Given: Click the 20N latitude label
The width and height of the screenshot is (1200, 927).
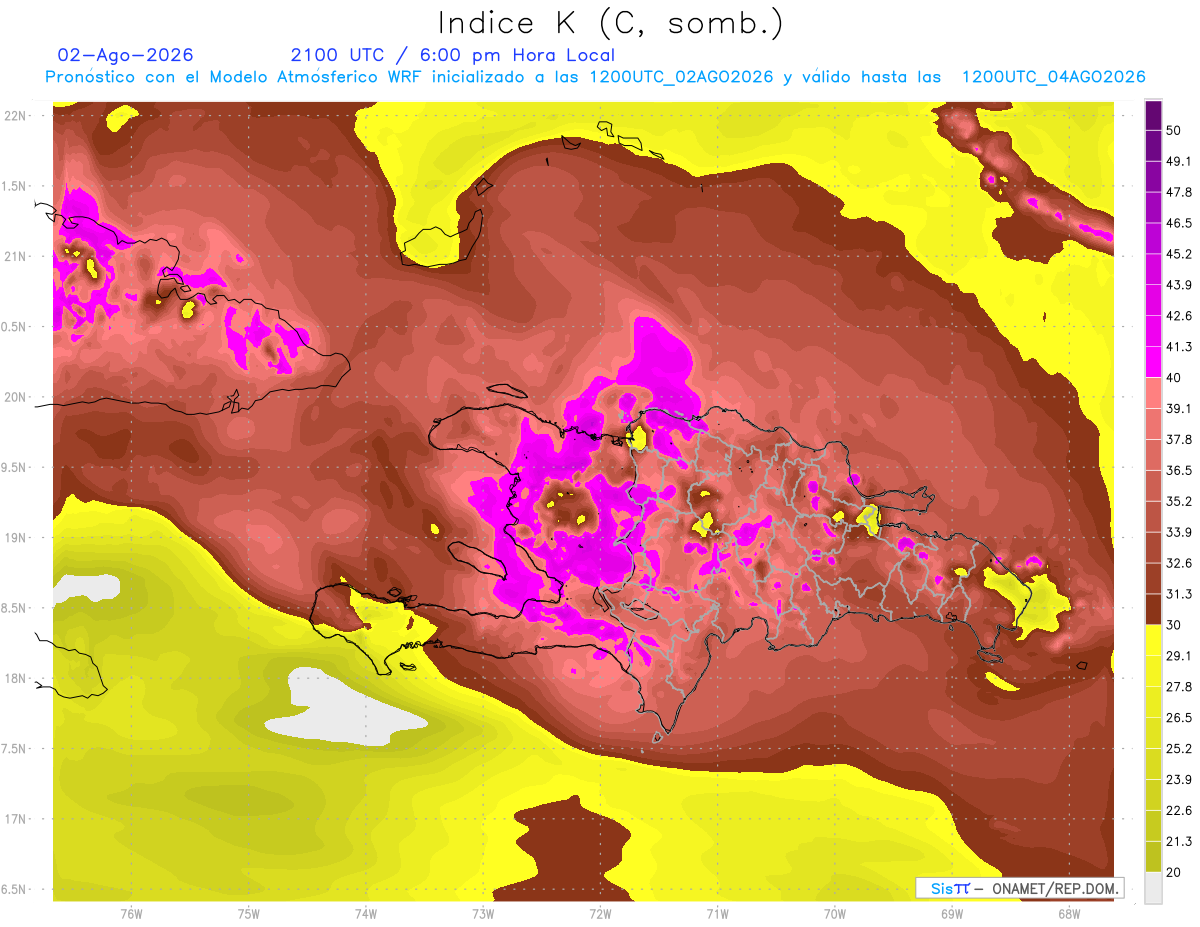Looking at the screenshot, I should point(15,397).
